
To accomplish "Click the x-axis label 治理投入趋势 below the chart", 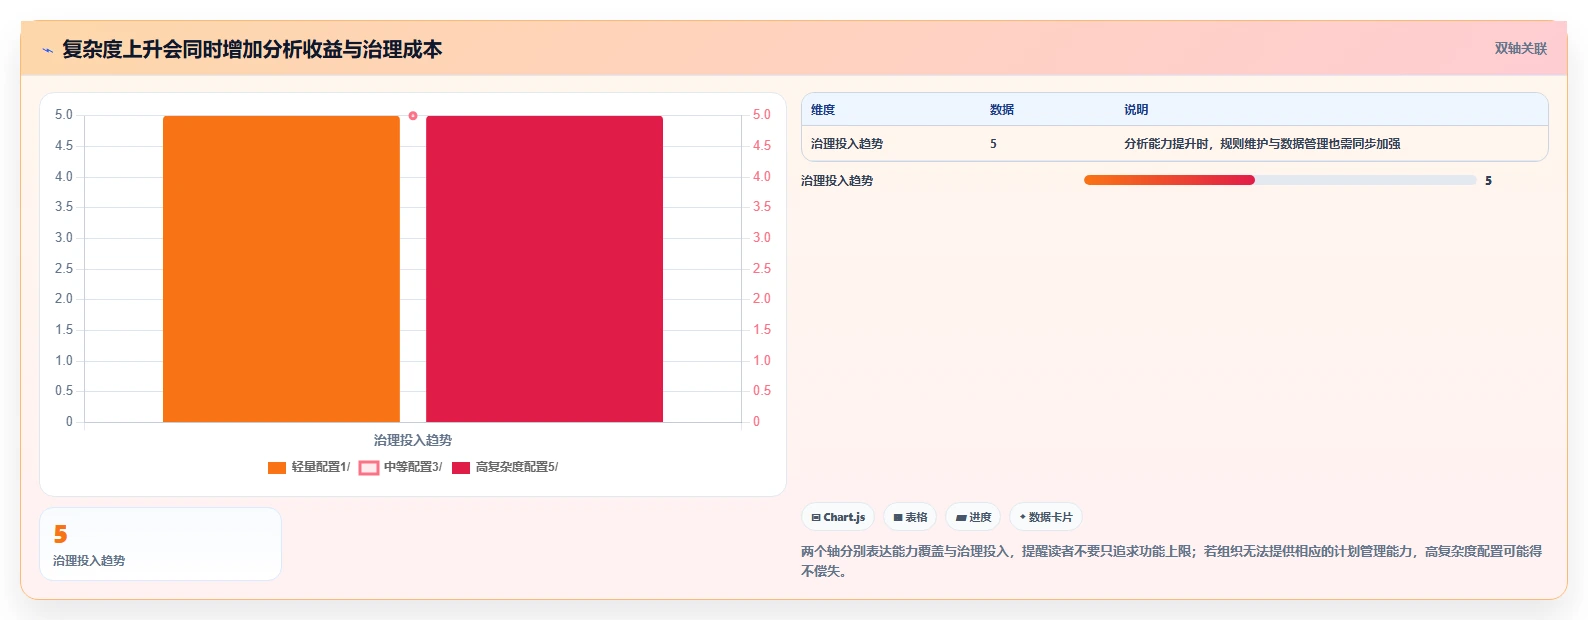I will click(x=413, y=440).
